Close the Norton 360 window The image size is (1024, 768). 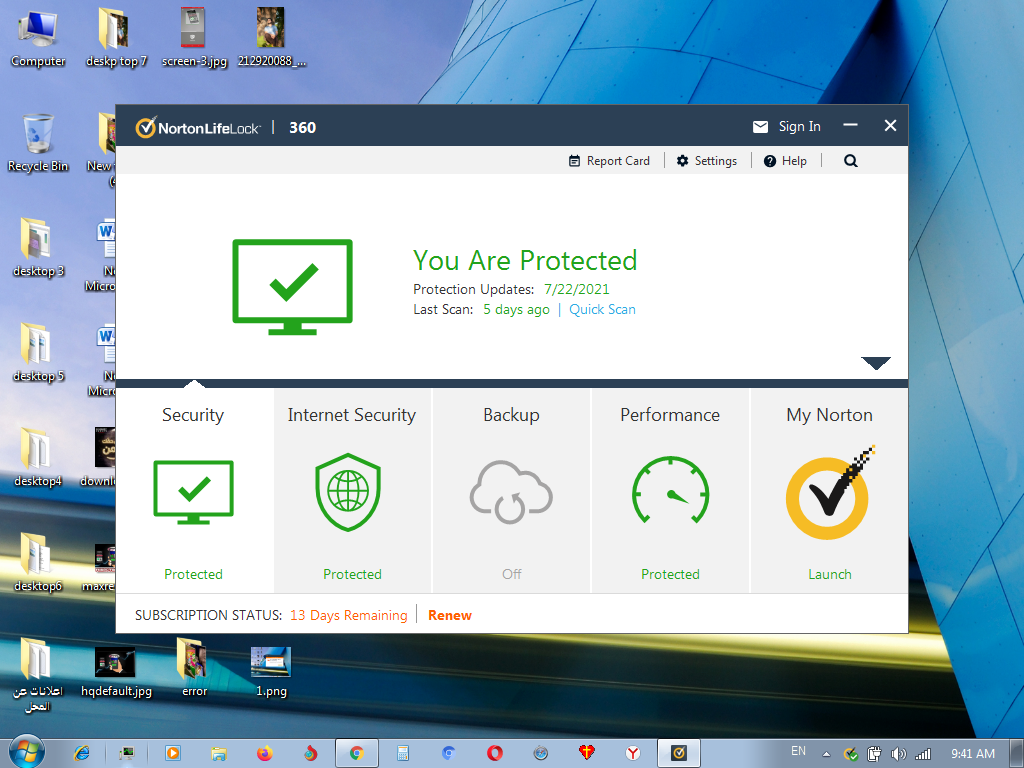pos(890,125)
